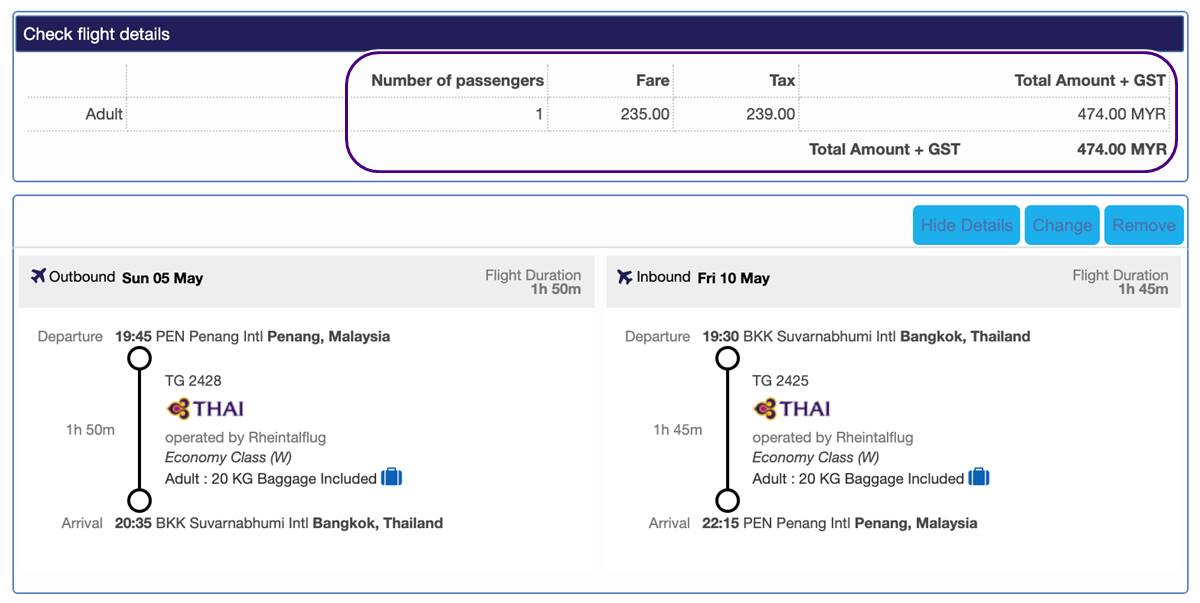Click the total 474.00 MYR amount
This screenshot has width=1200, height=603.
point(1120,149)
